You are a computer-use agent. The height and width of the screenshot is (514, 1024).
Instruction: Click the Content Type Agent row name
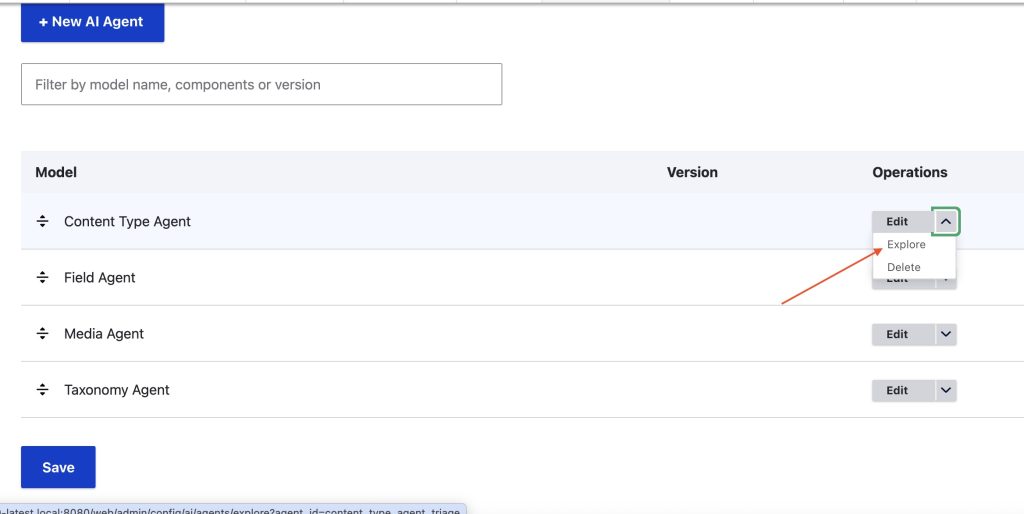point(127,222)
